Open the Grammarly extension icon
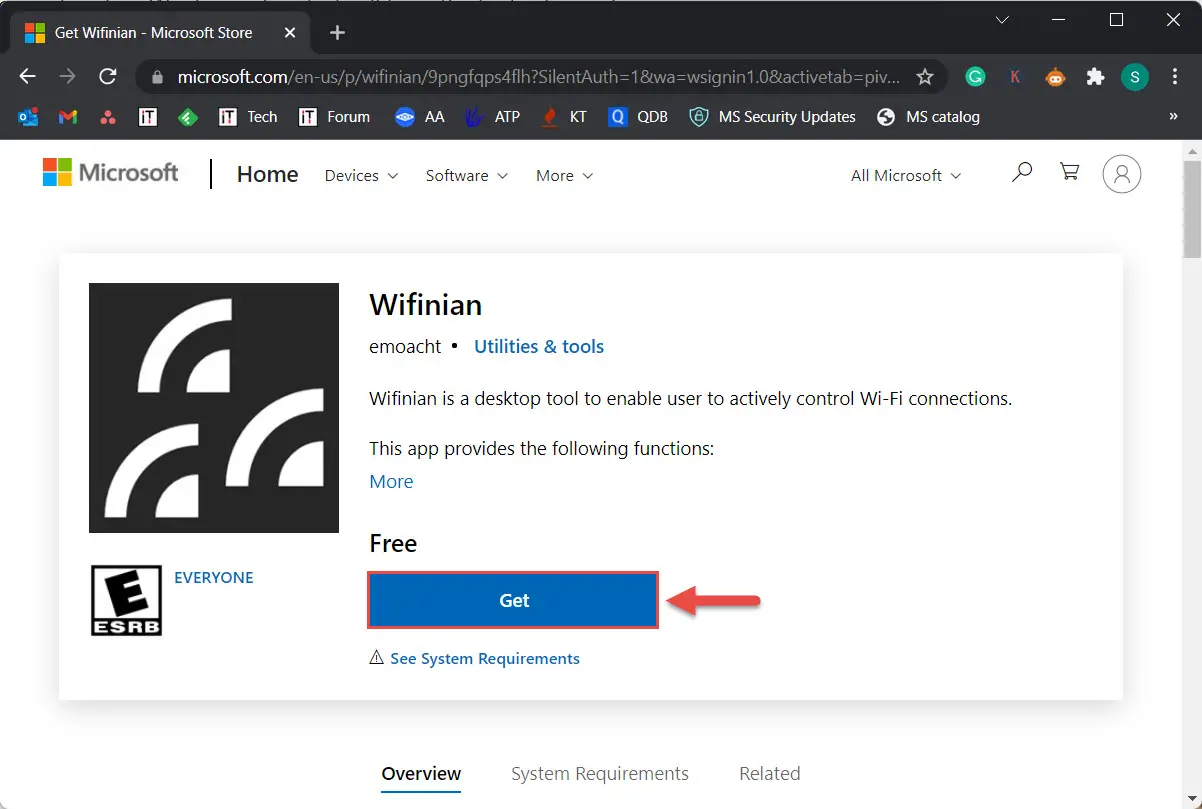This screenshot has height=809, width=1202. point(975,77)
